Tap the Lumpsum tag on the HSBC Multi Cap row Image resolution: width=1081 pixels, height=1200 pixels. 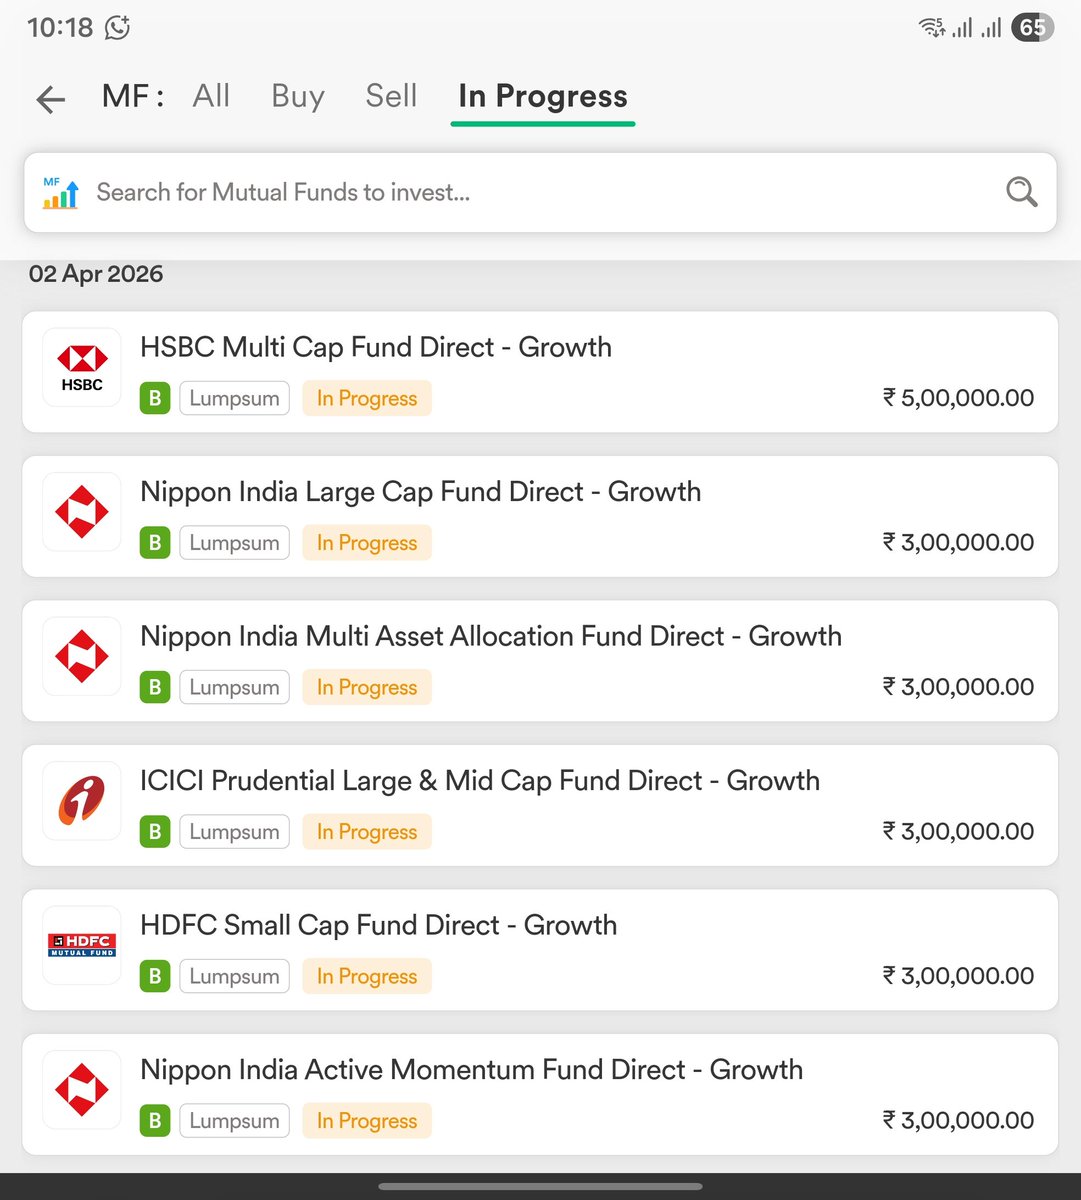point(234,398)
